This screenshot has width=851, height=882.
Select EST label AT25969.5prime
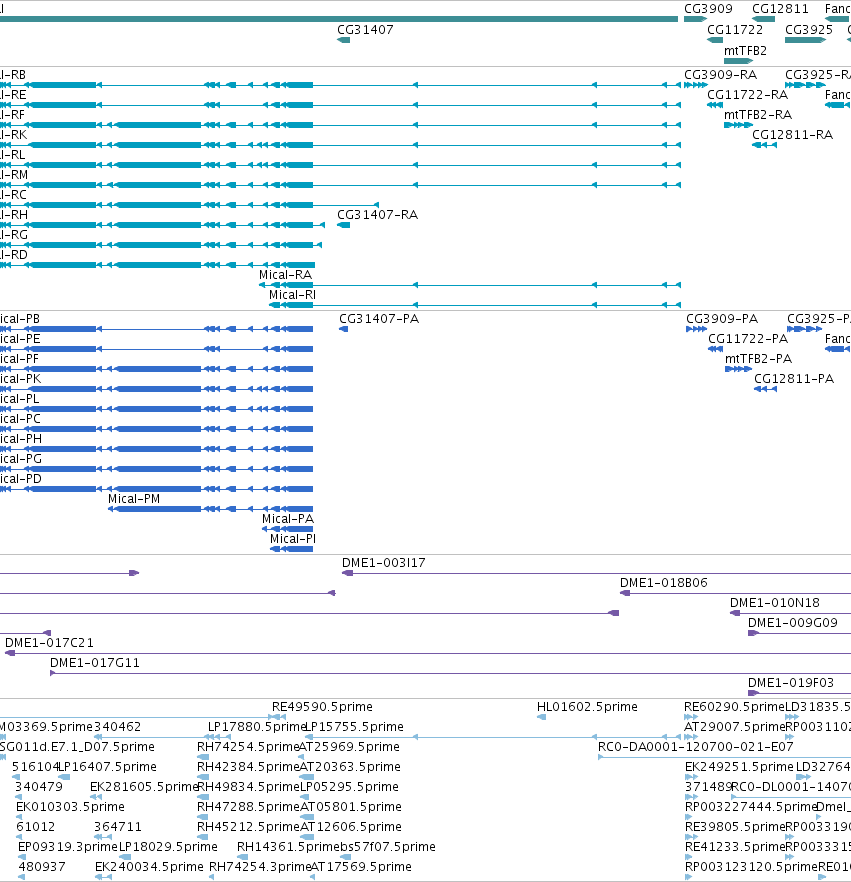349,747
